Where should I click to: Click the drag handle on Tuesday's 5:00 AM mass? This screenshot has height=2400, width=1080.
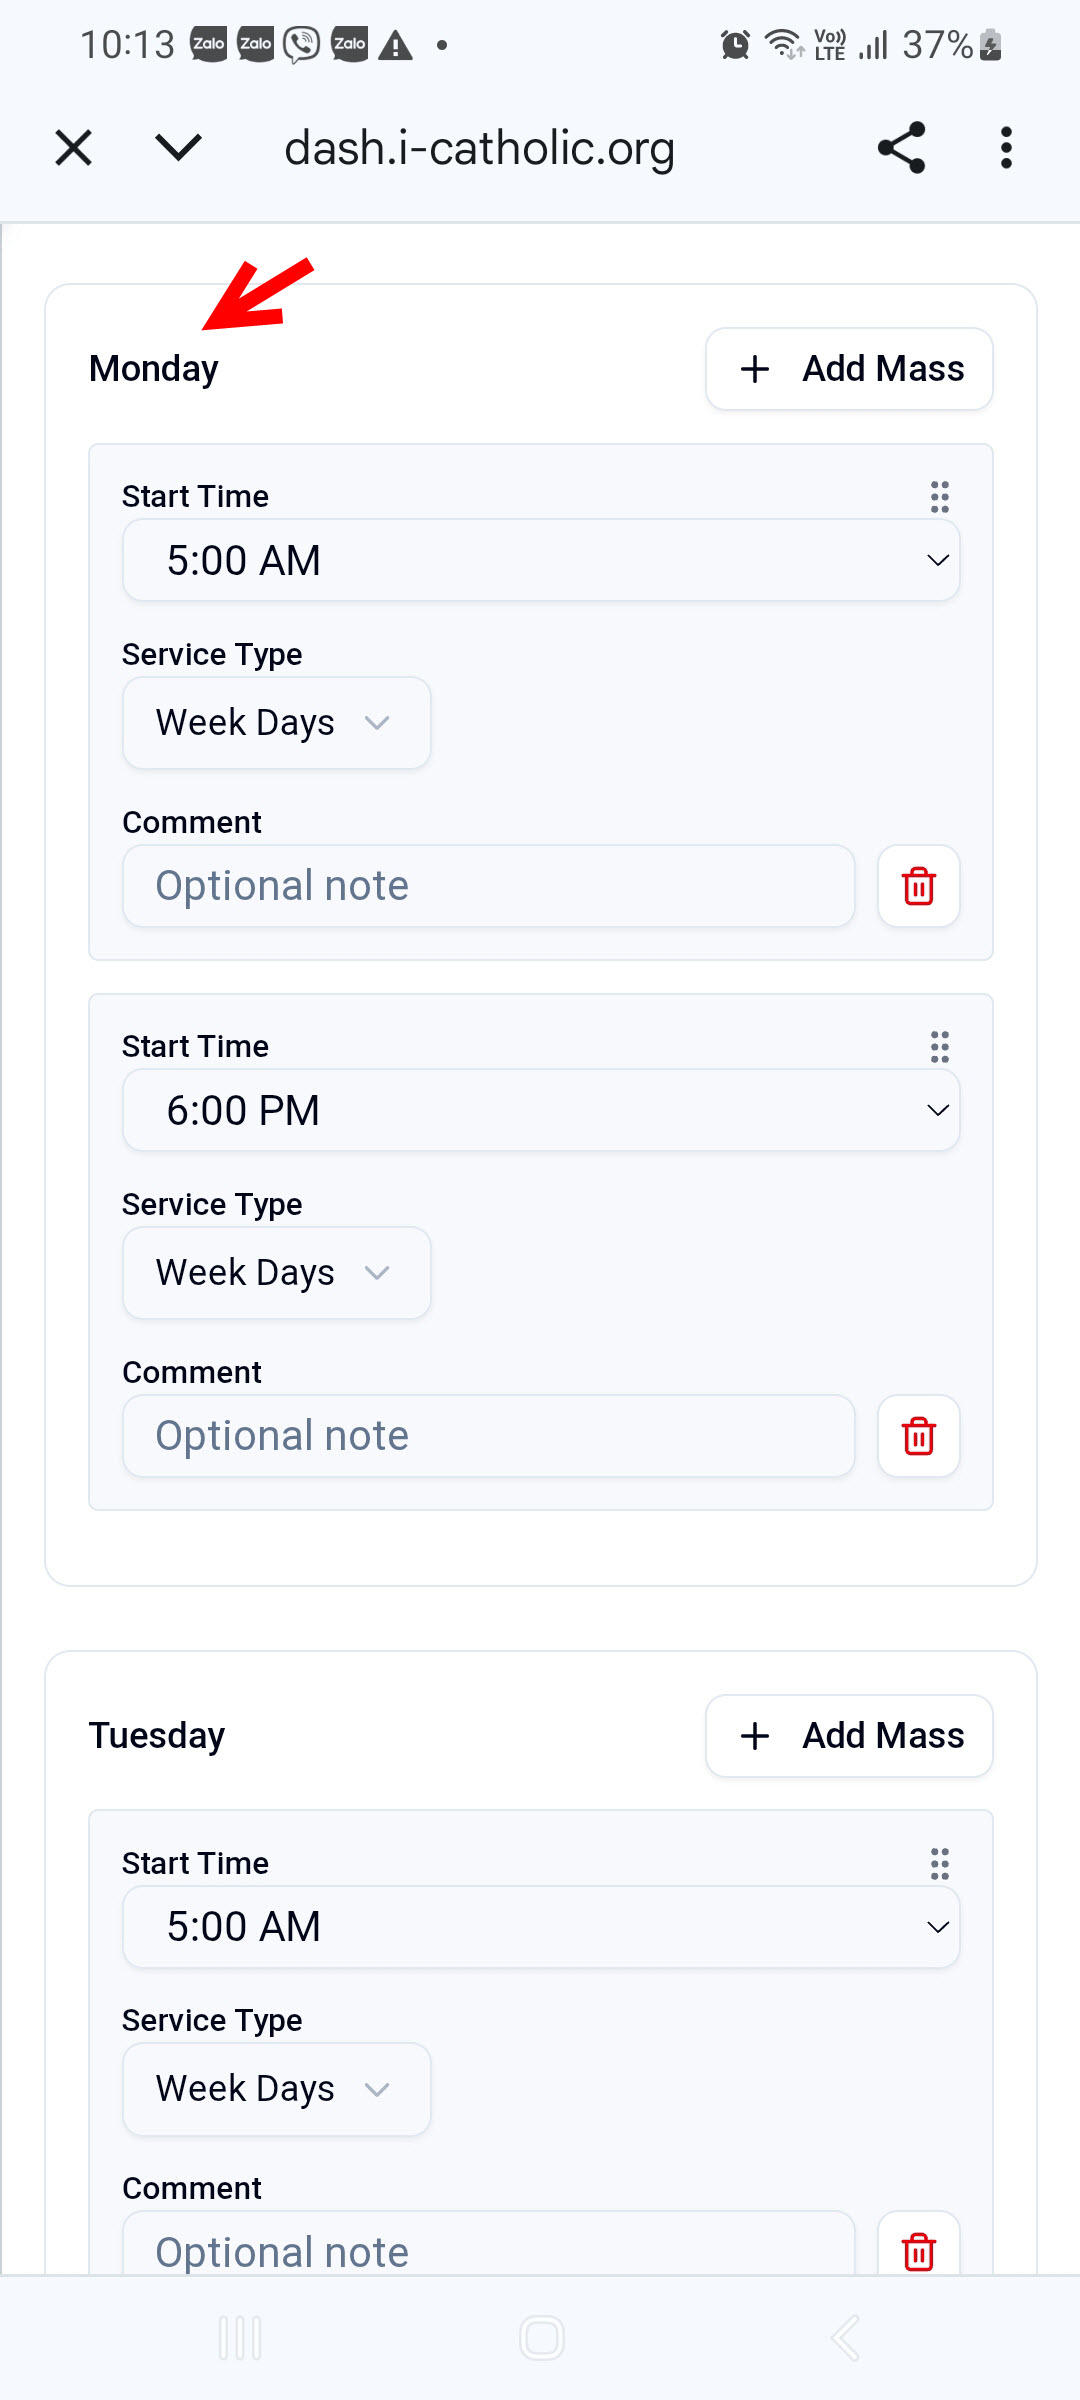939,1864
